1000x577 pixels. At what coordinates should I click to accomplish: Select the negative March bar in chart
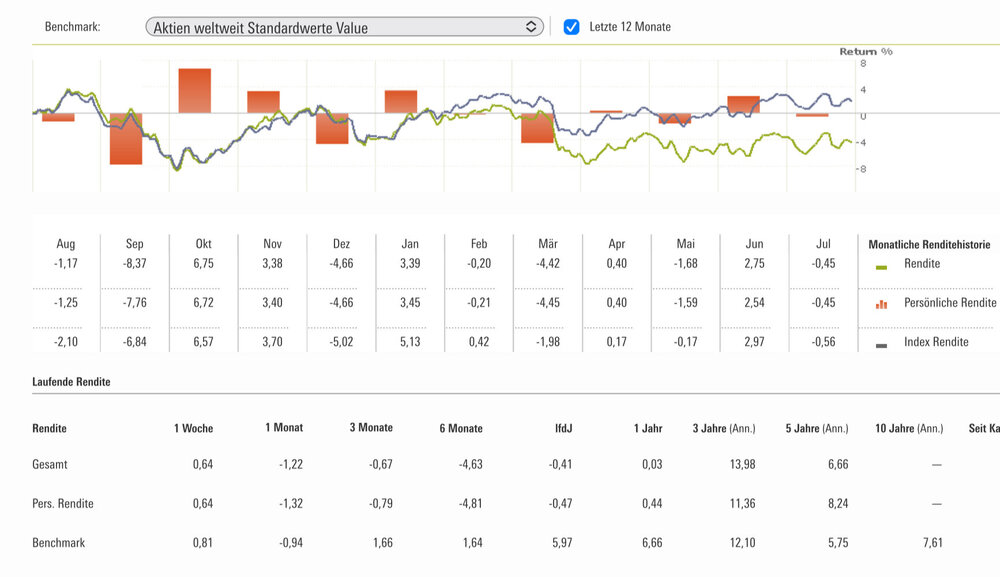537,127
